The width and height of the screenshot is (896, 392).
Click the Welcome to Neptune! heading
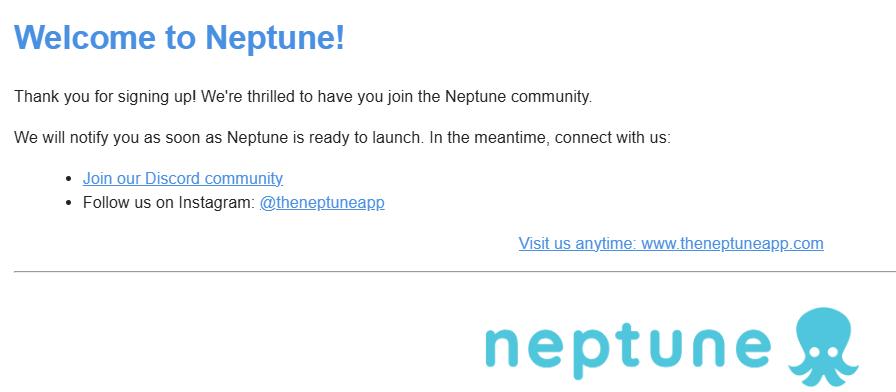click(179, 37)
